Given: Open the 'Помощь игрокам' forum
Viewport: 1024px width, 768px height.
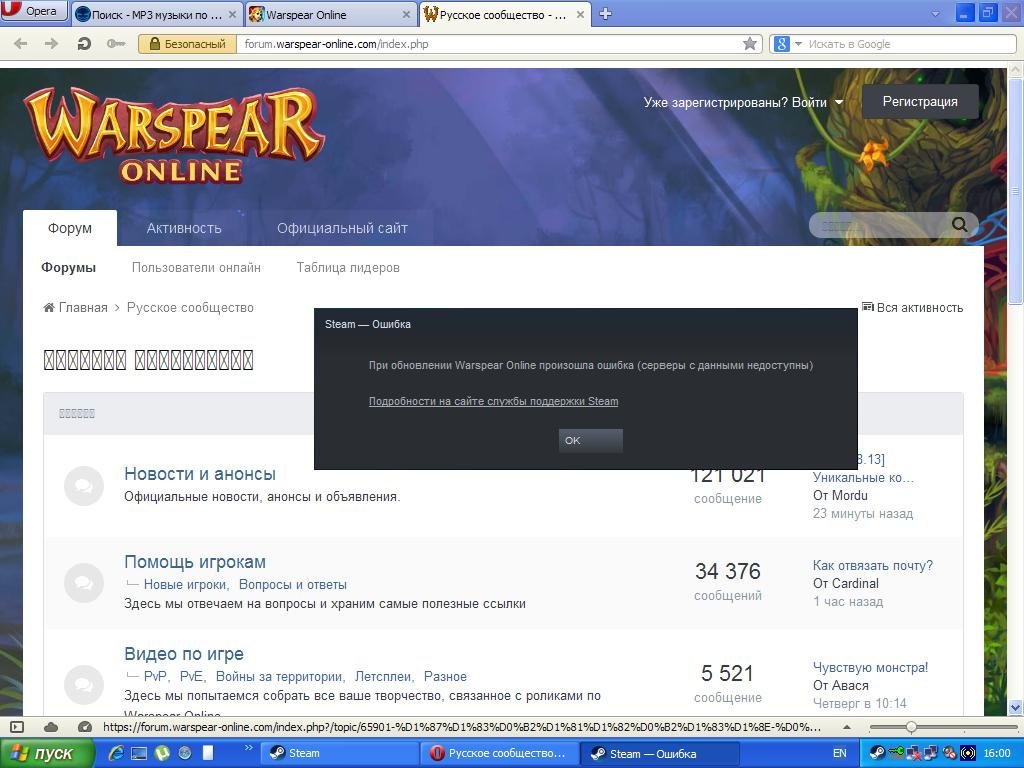Looking at the screenshot, I should [195, 562].
